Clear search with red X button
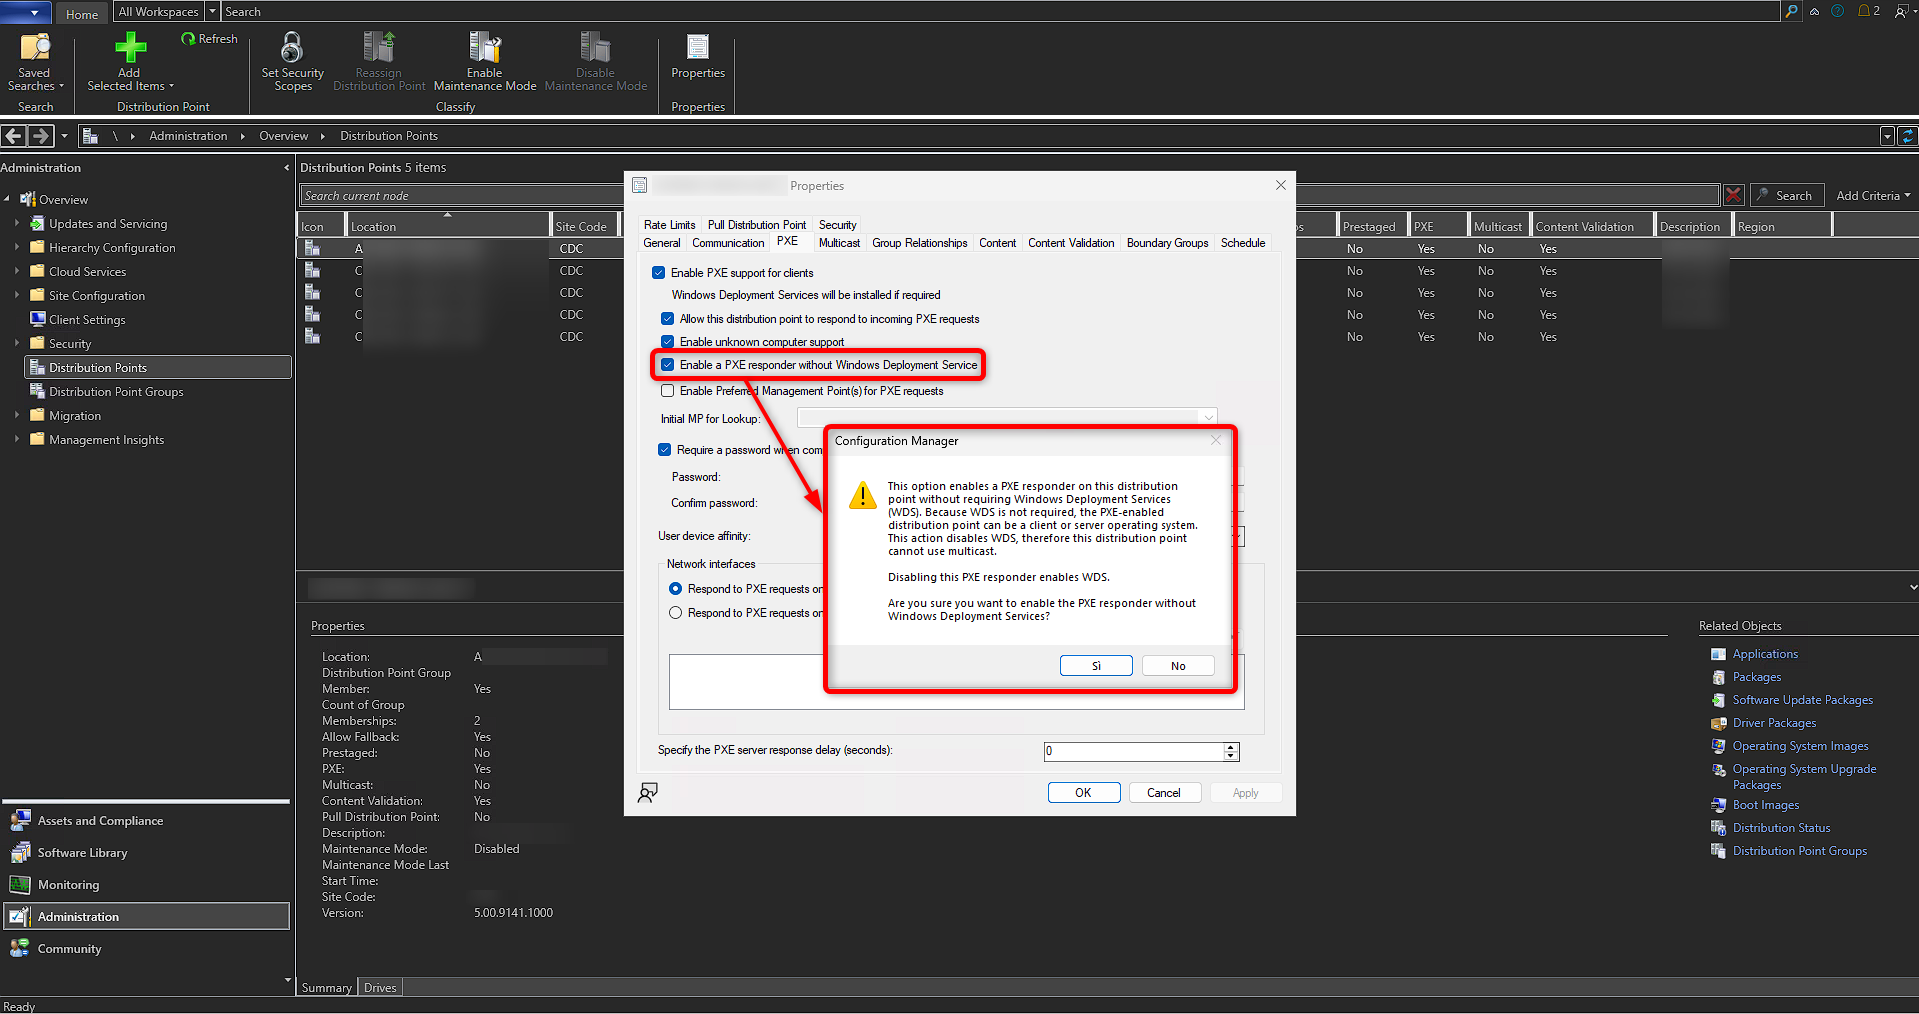 [1733, 196]
